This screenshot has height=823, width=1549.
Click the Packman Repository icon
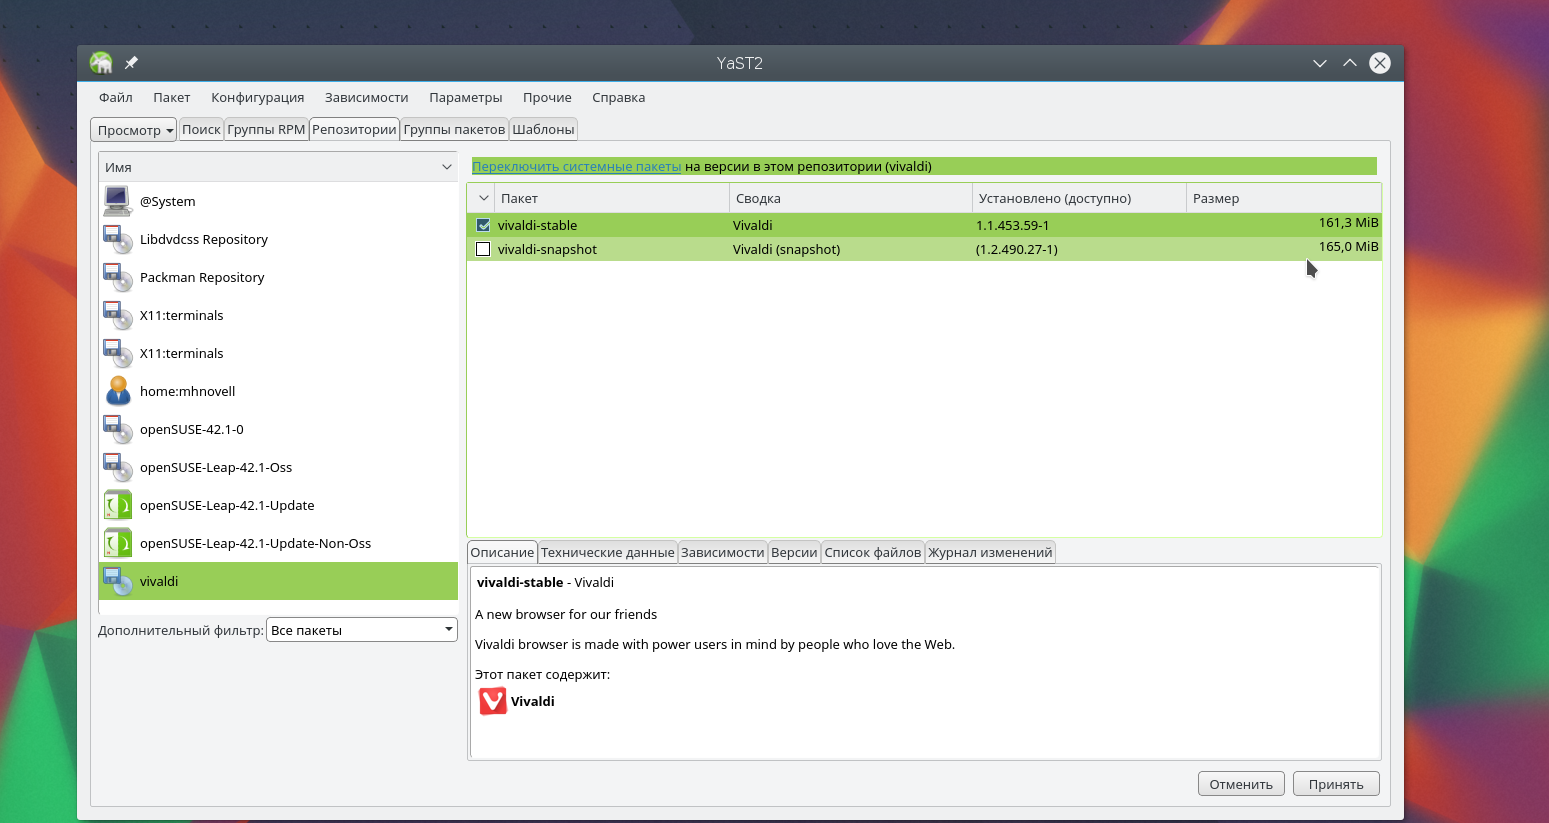[x=117, y=277]
